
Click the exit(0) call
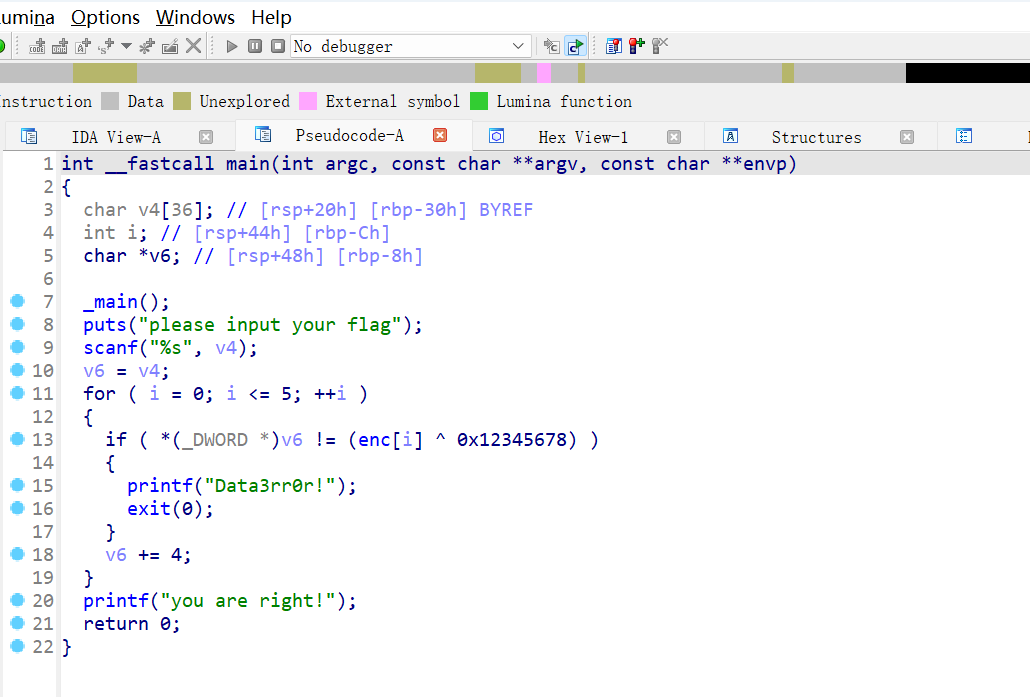click(x=170, y=508)
